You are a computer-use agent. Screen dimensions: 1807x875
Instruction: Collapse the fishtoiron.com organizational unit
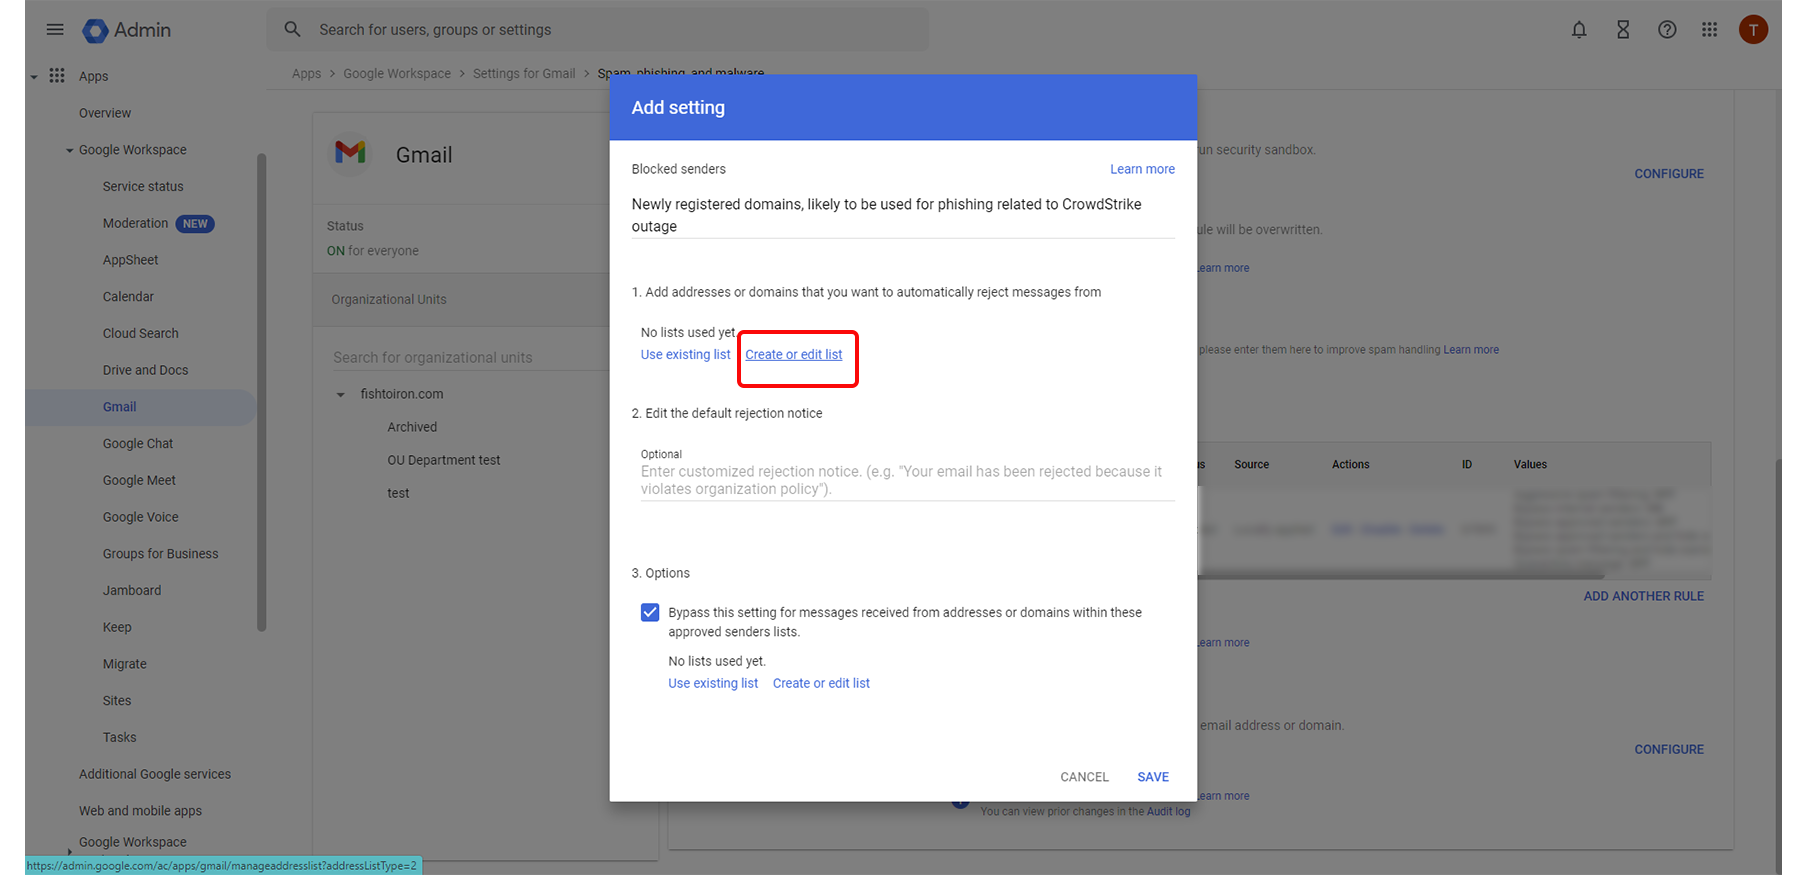pyautogui.click(x=341, y=395)
